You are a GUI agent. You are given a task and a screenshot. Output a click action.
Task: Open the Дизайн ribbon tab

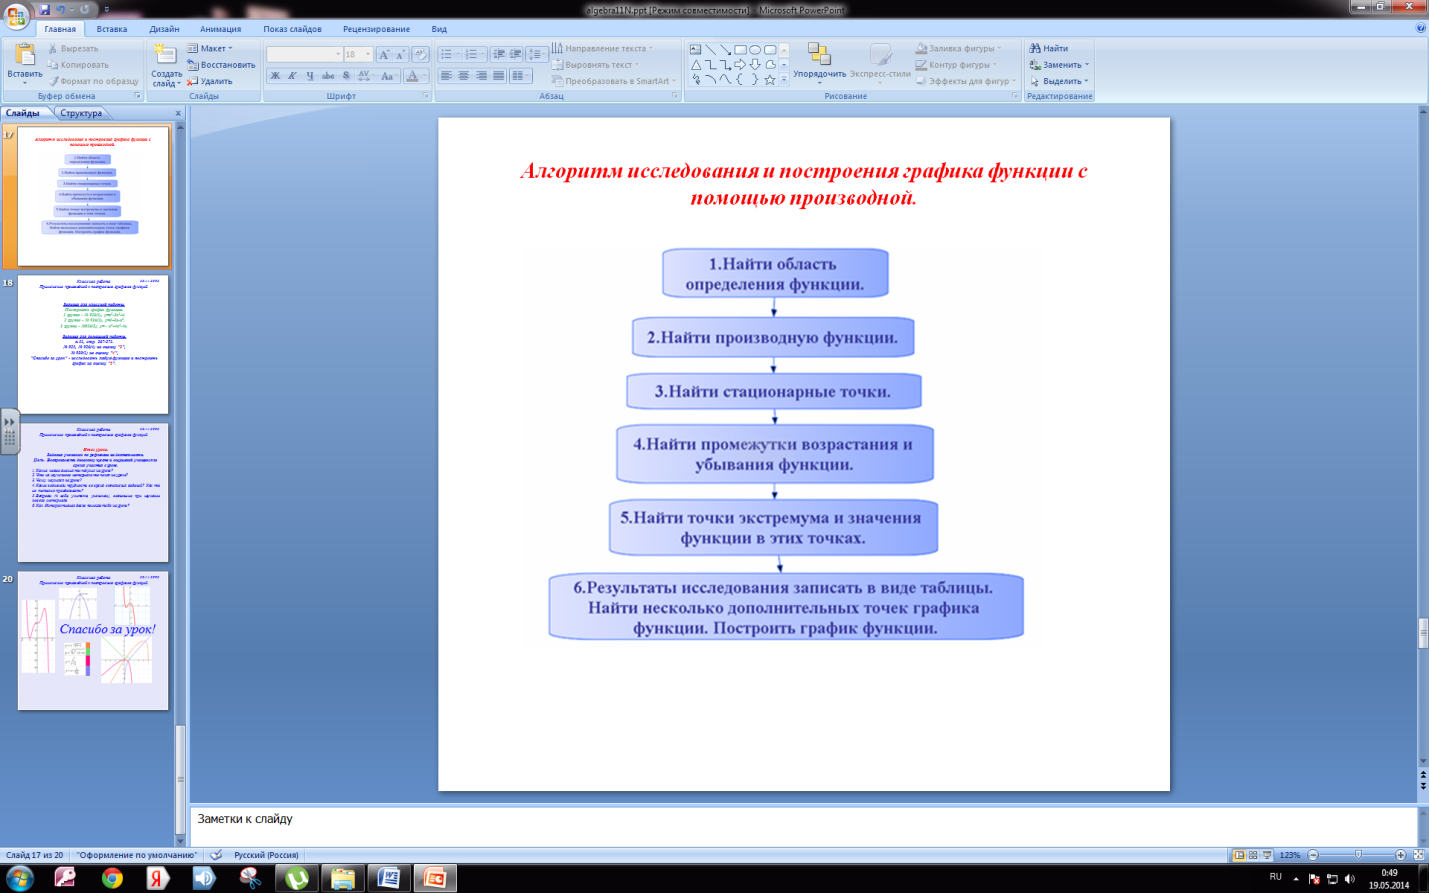[164, 29]
